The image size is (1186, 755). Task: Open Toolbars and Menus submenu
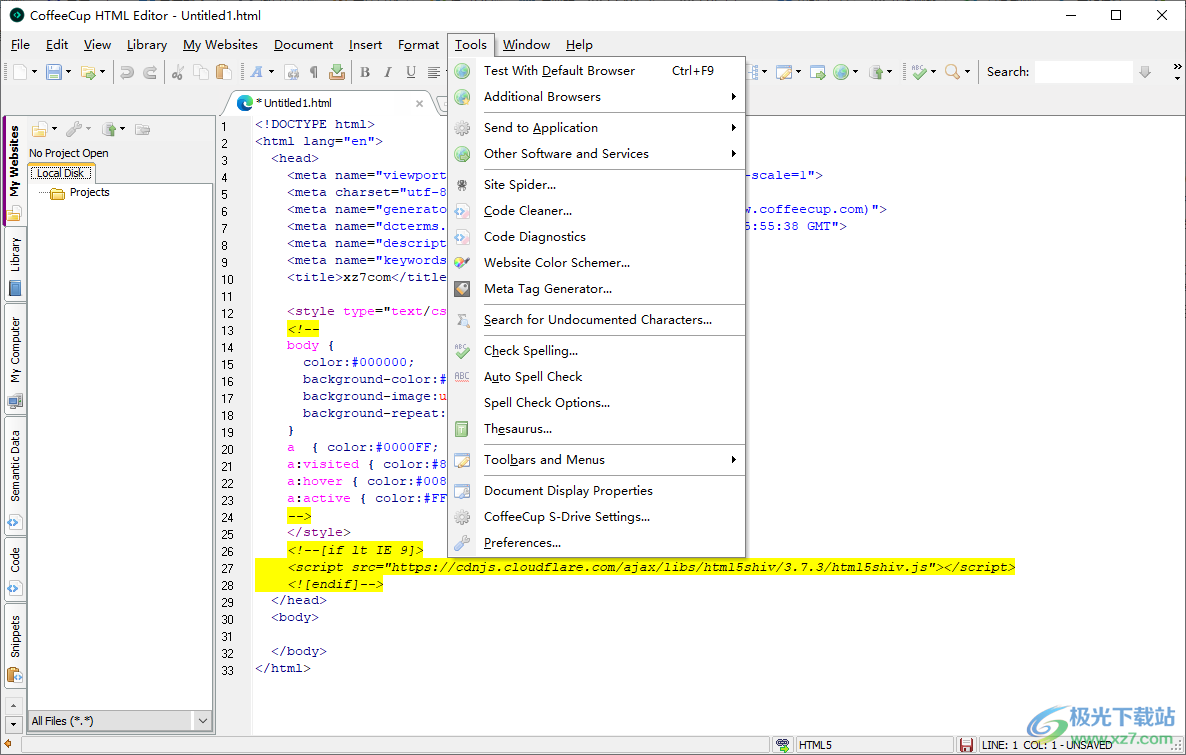(598, 460)
